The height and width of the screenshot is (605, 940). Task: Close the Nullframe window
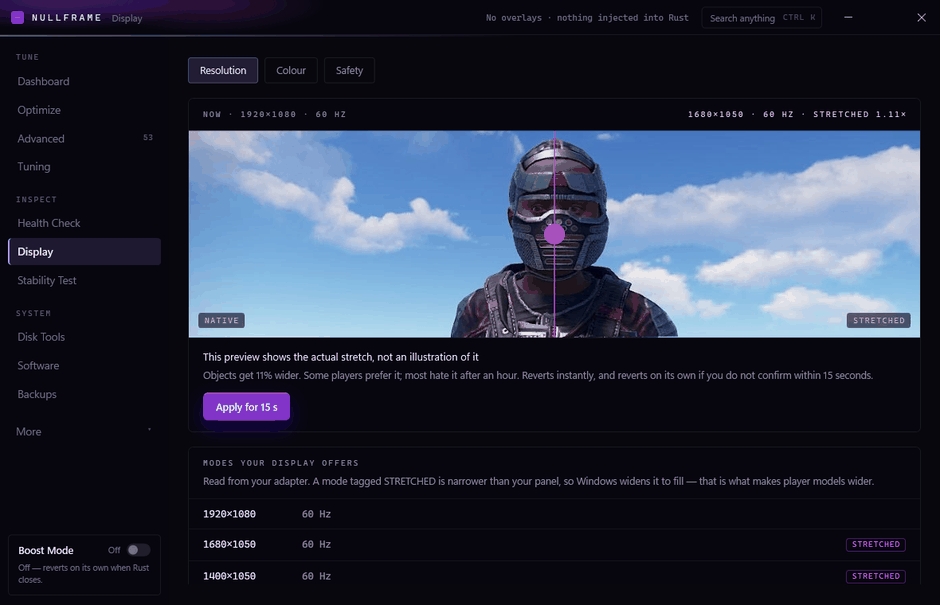coord(921,17)
